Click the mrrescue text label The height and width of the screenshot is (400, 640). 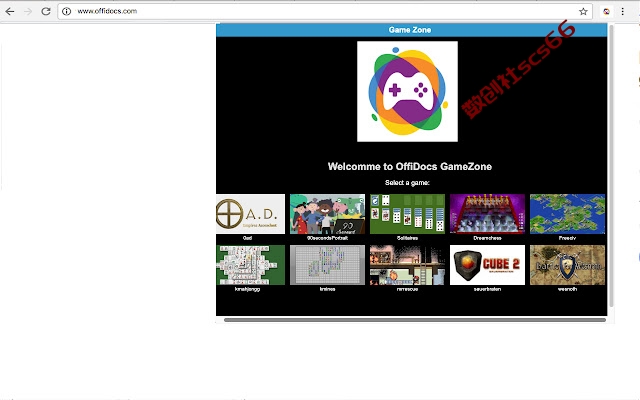407,289
